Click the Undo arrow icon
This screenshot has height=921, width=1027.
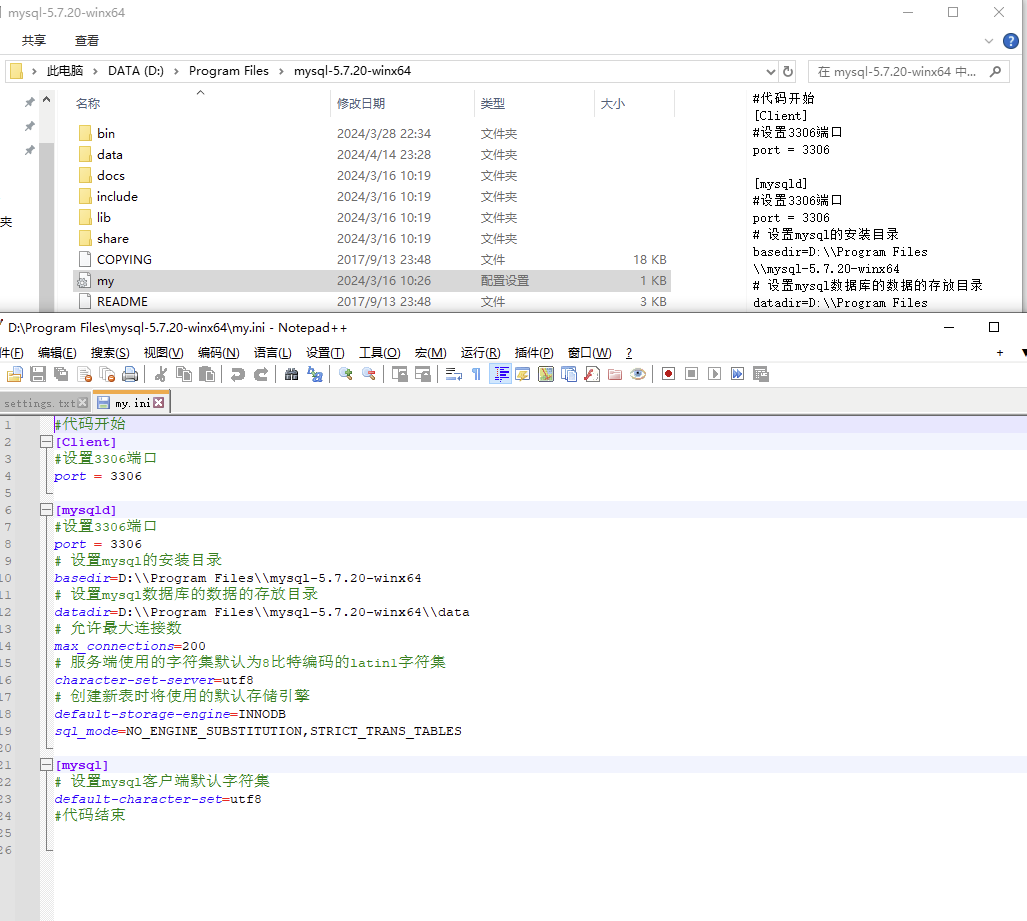pos(238,374)
